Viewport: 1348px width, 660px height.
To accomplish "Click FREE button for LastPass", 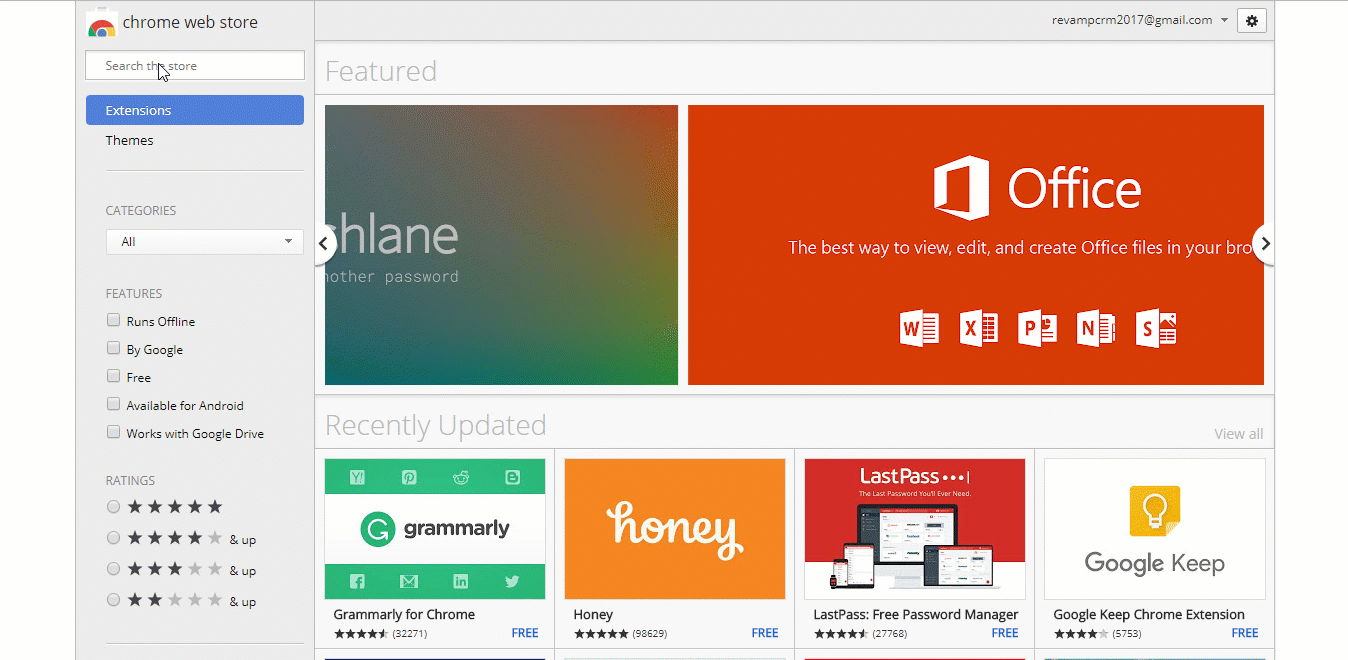I will point(1005,633).
